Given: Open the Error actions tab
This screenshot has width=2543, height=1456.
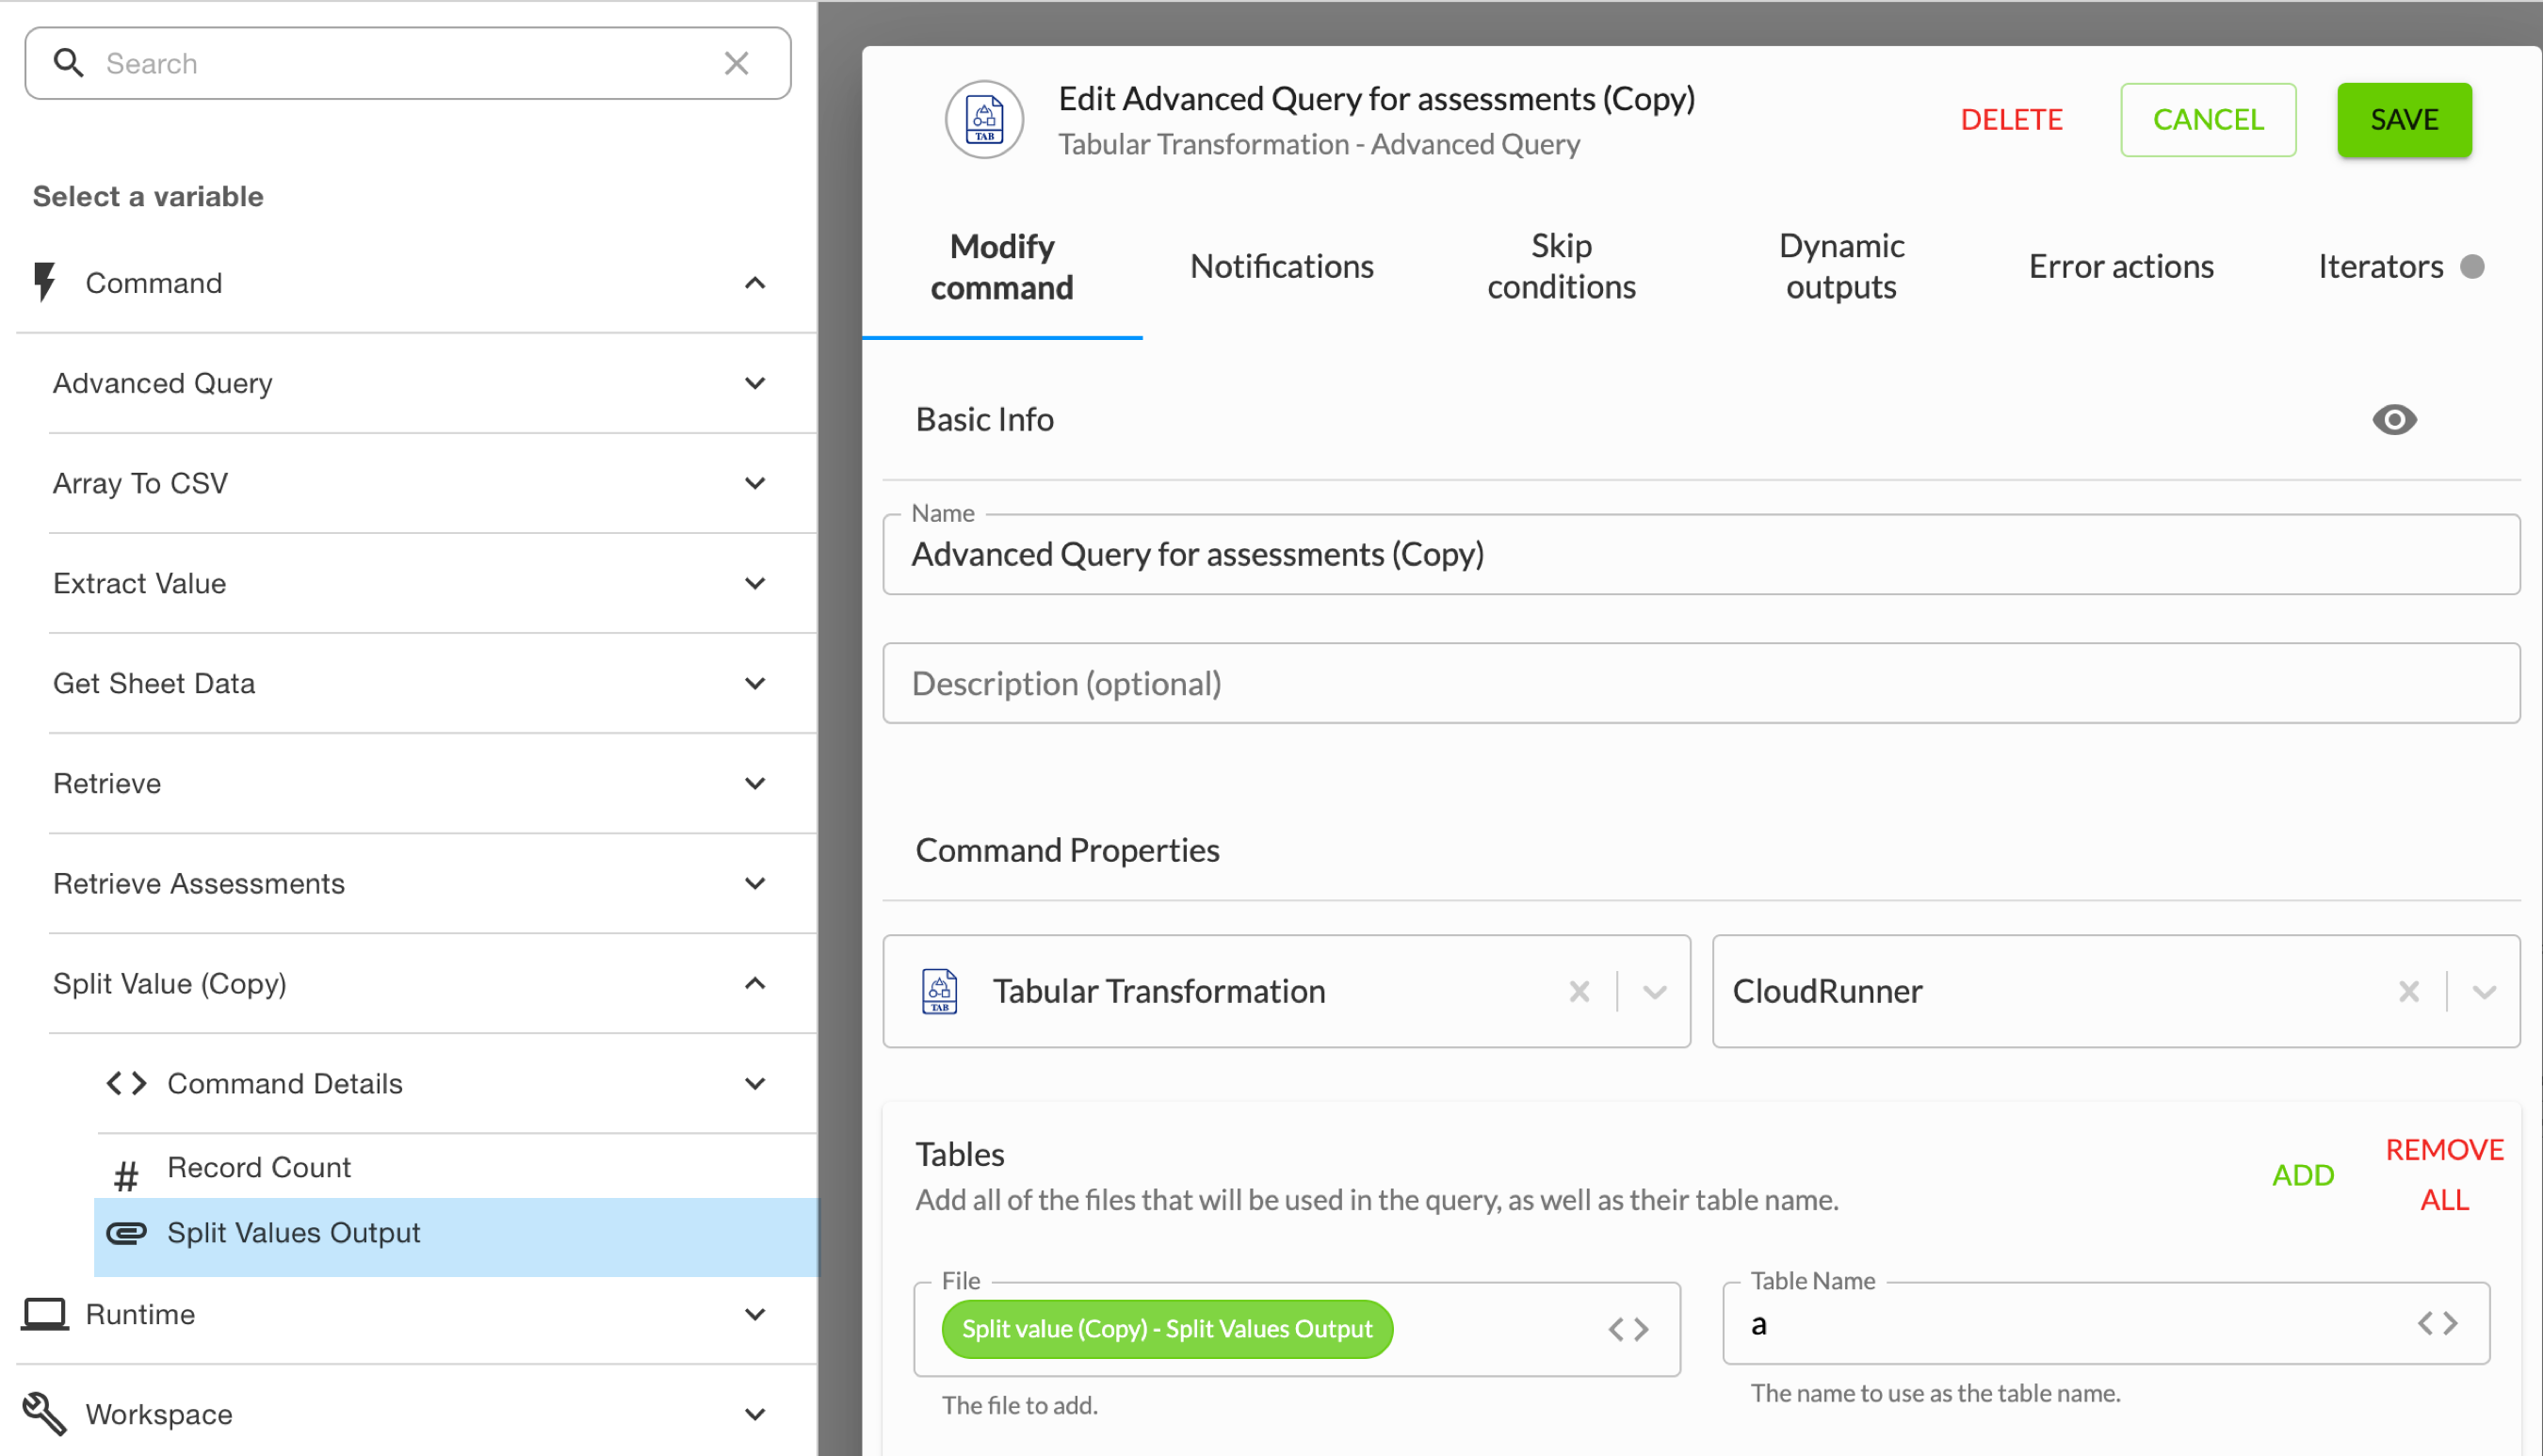Looking at the screenshot, I should pyautogui.click(x=2121, y=267).
